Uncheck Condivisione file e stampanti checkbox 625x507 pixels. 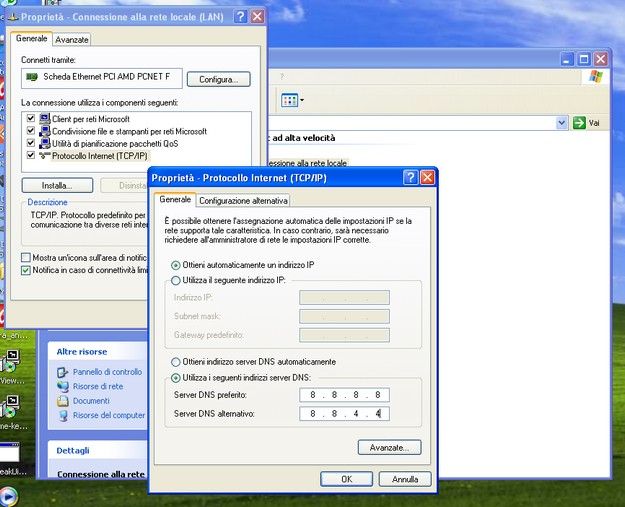pos(31,131)
